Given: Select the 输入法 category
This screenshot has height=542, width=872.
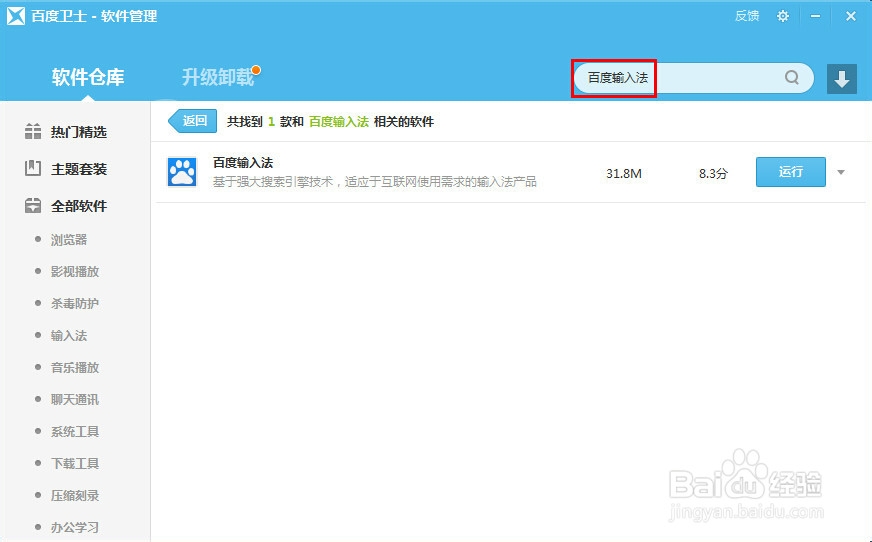Looking at the screenshot, I should tap(69, 335).
